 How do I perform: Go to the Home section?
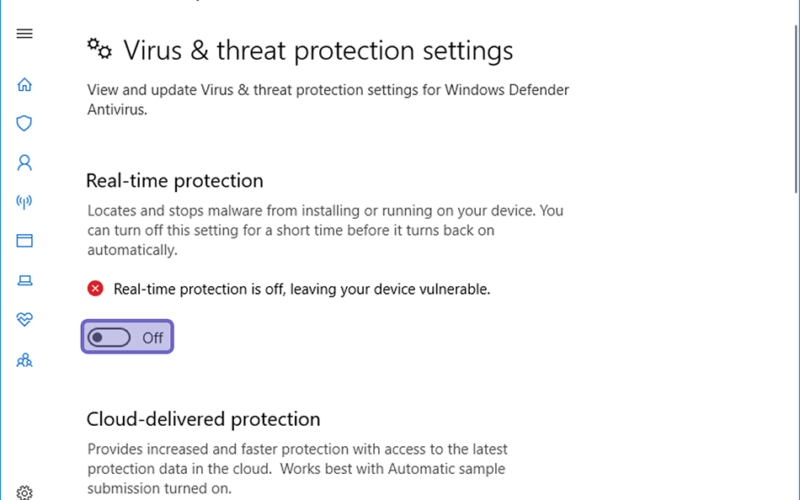[24, 84]
